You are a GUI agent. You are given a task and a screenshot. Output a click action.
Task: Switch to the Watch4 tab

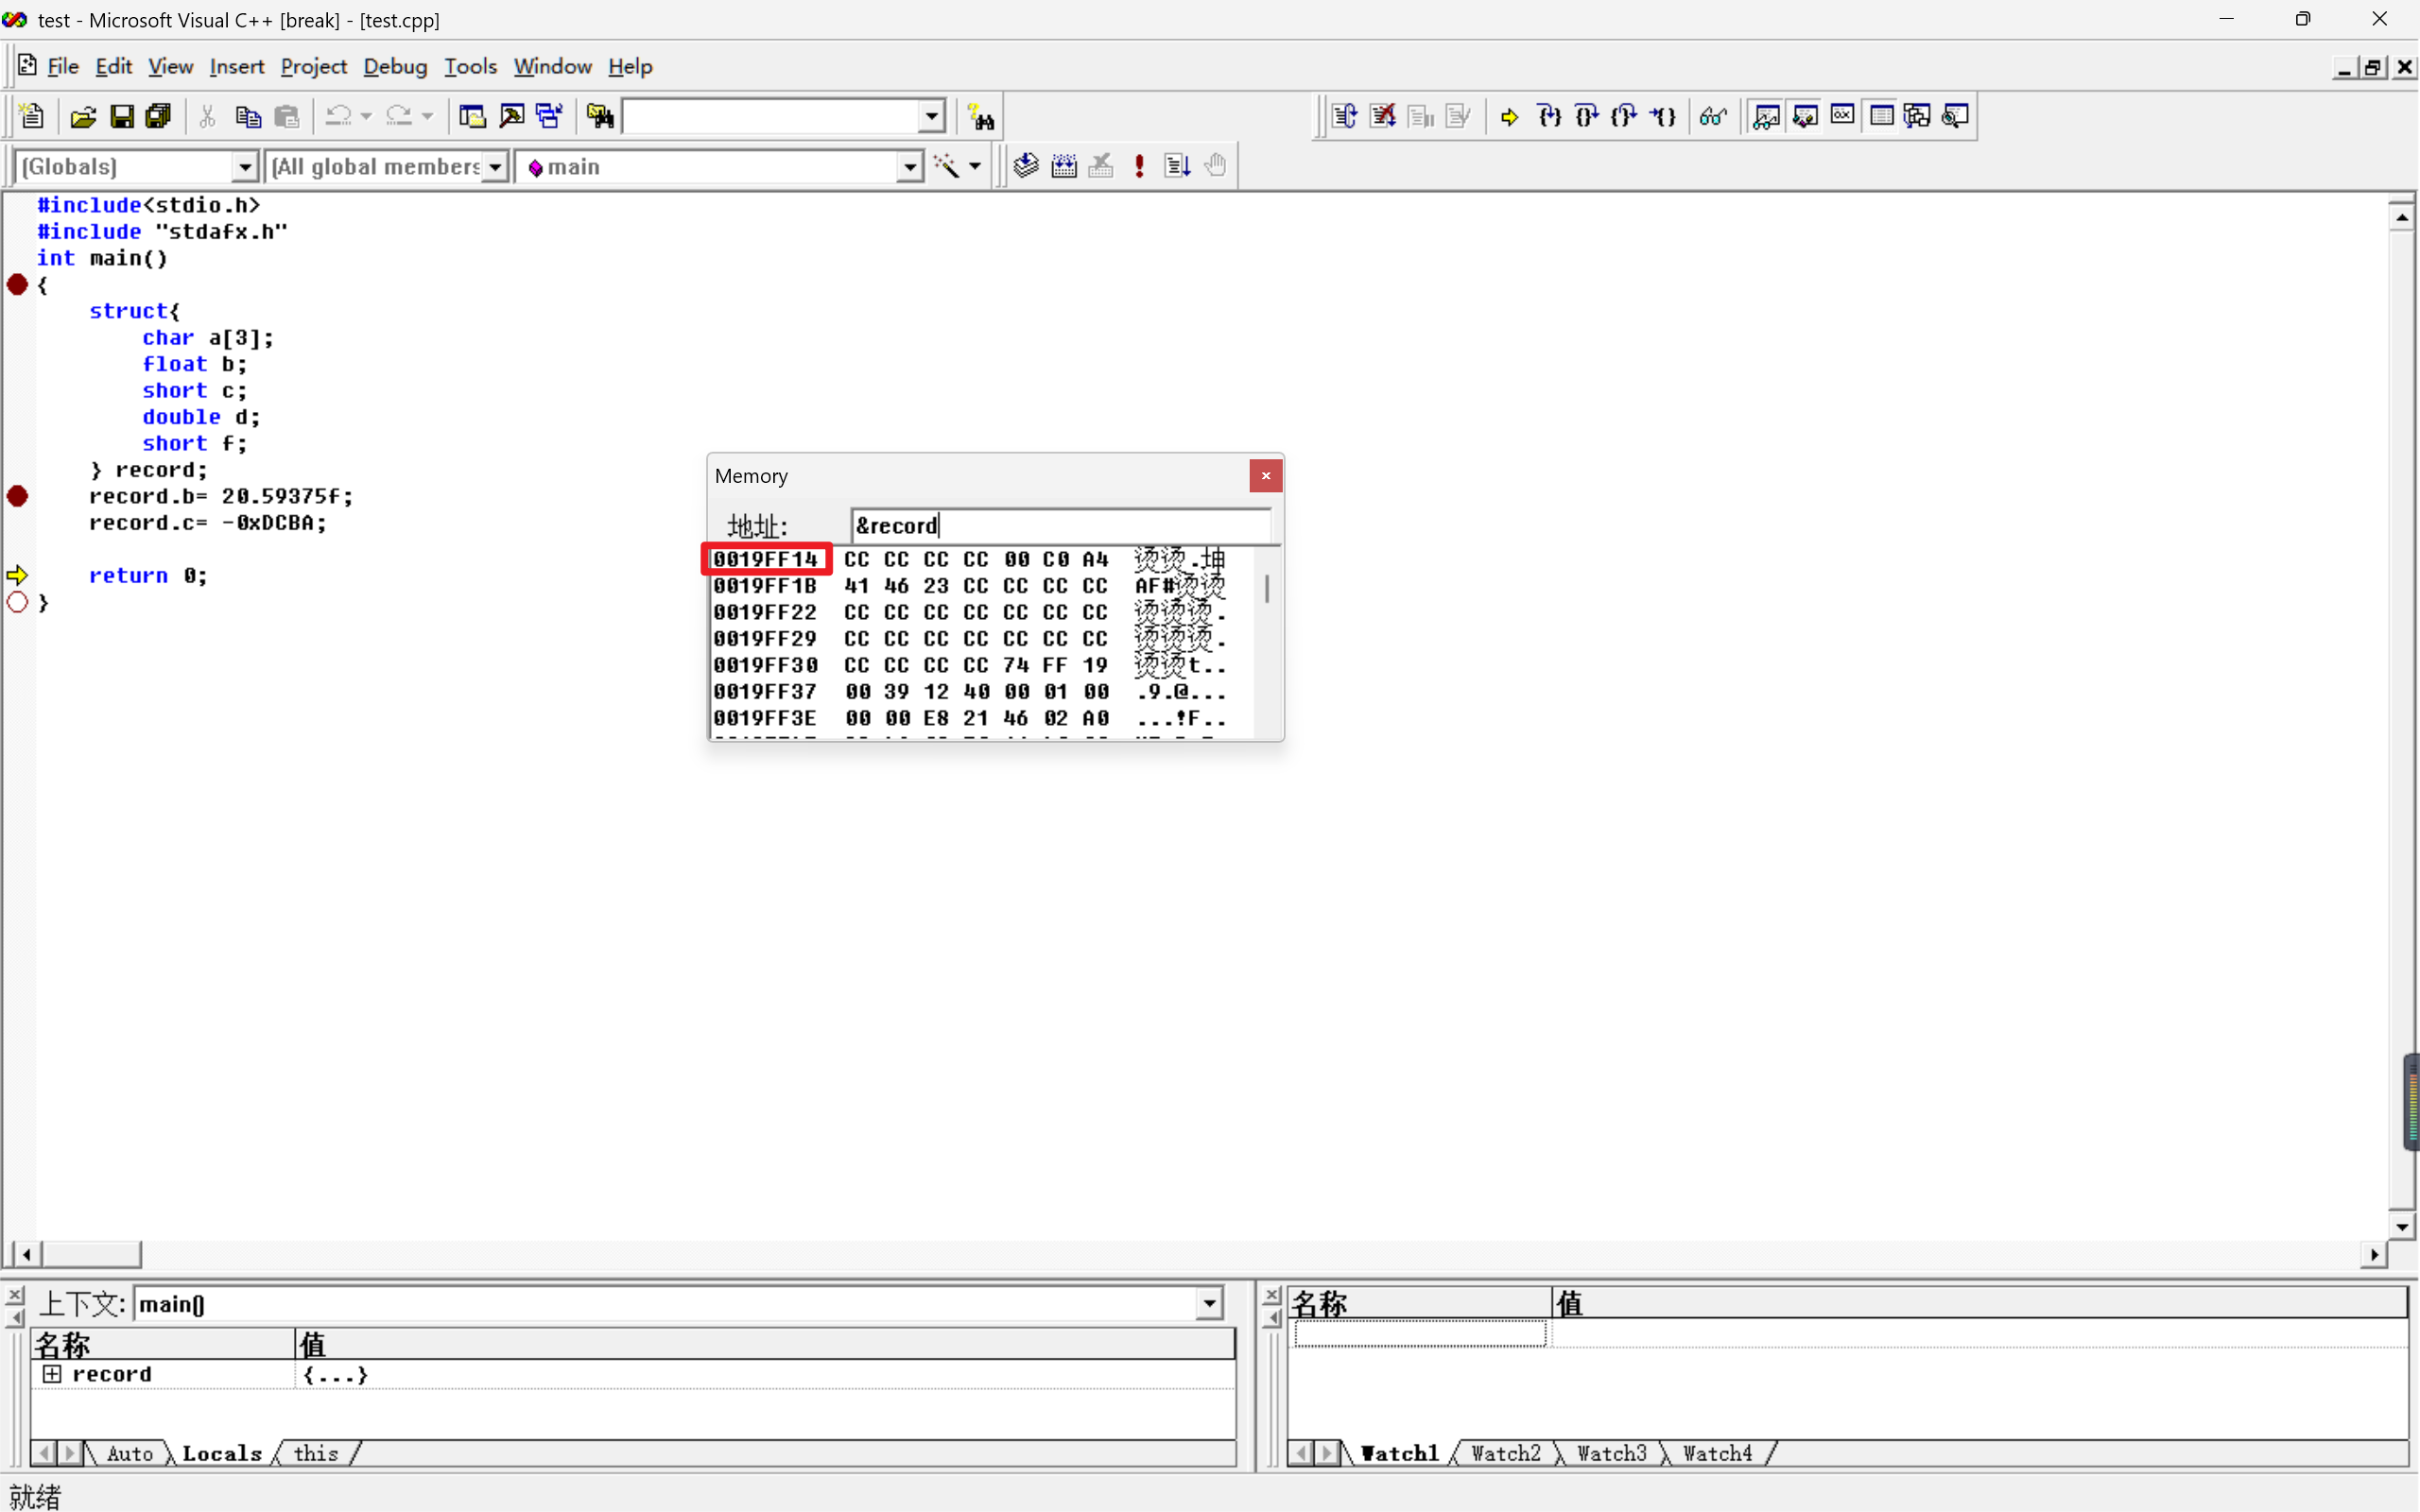coord(1717,1453)
